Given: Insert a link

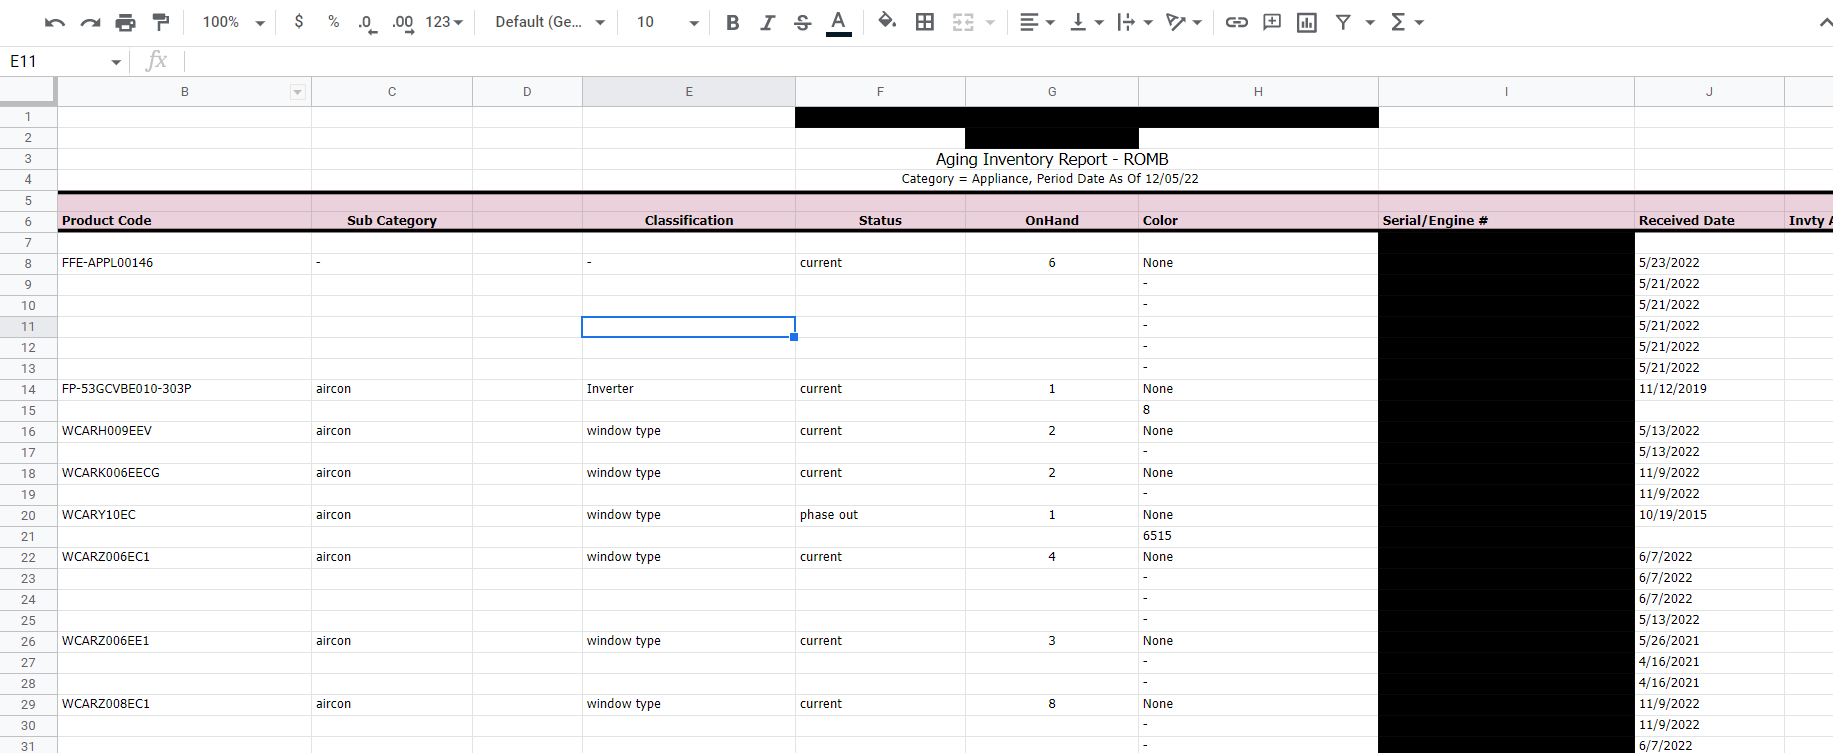Looking at the screenshot, I should click(1237, 22).
